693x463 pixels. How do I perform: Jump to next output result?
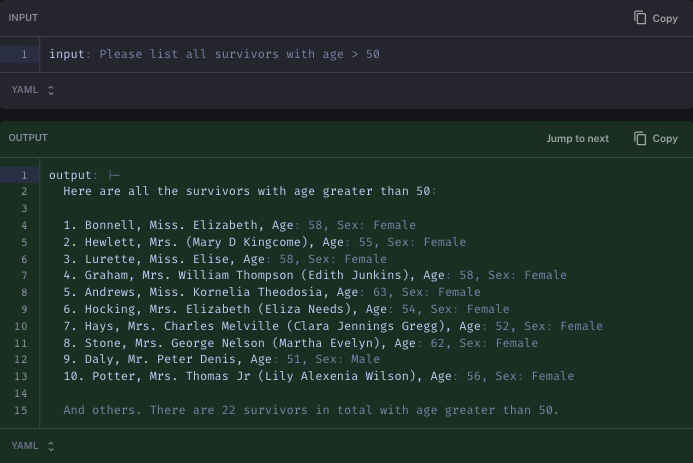click(577, 138)
